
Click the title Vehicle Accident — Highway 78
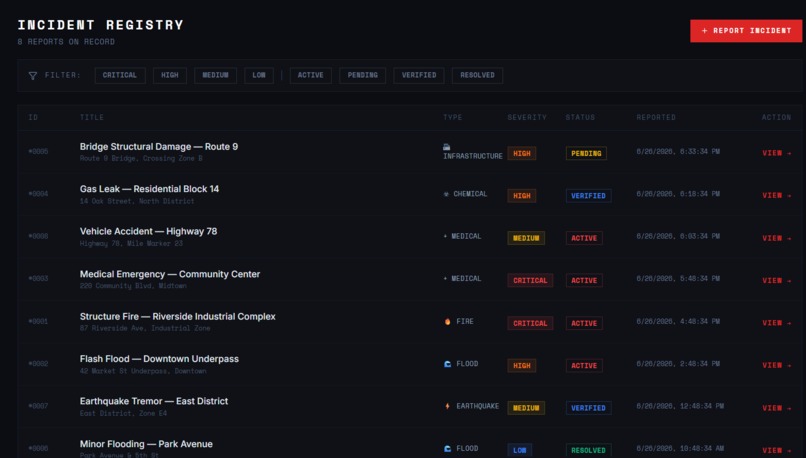click(x=148, y=231)
